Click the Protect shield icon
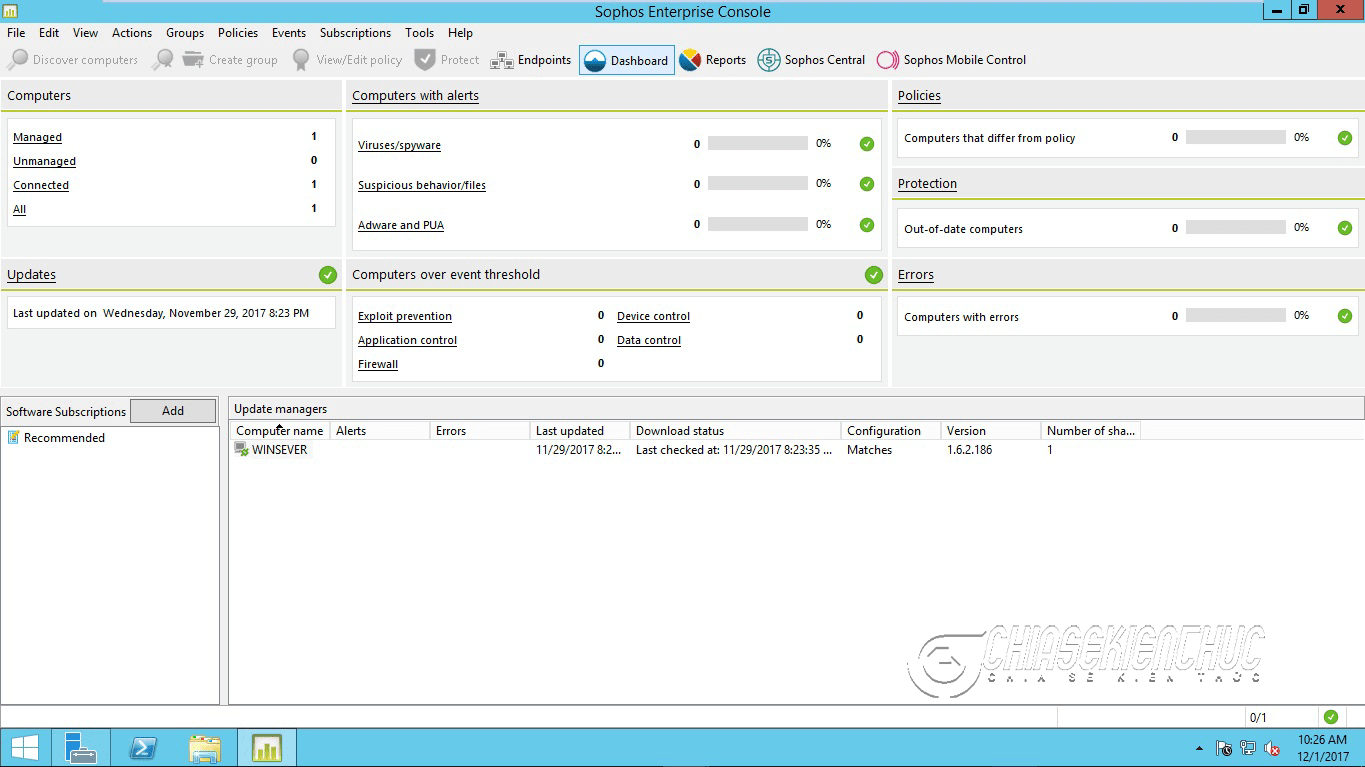The image size is (1365, 767). click(425, 60)
